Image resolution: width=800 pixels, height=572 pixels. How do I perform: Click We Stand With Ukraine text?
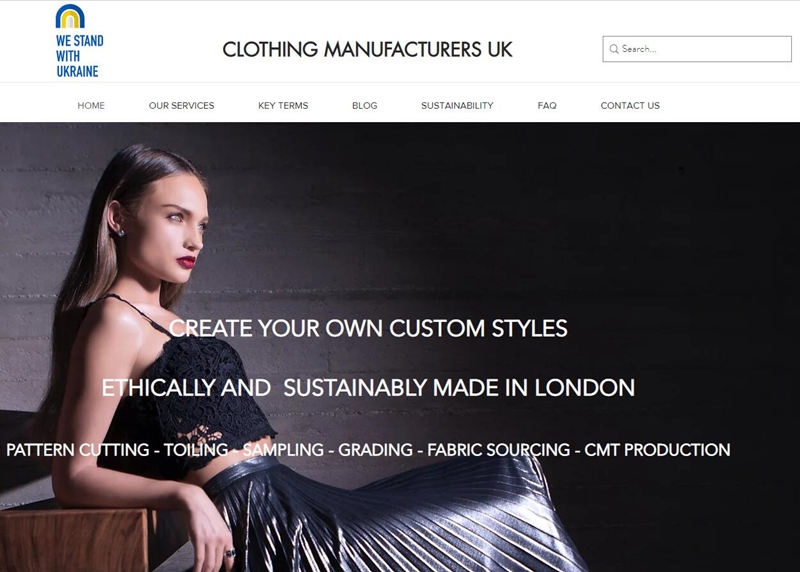(x=79, y=56)
